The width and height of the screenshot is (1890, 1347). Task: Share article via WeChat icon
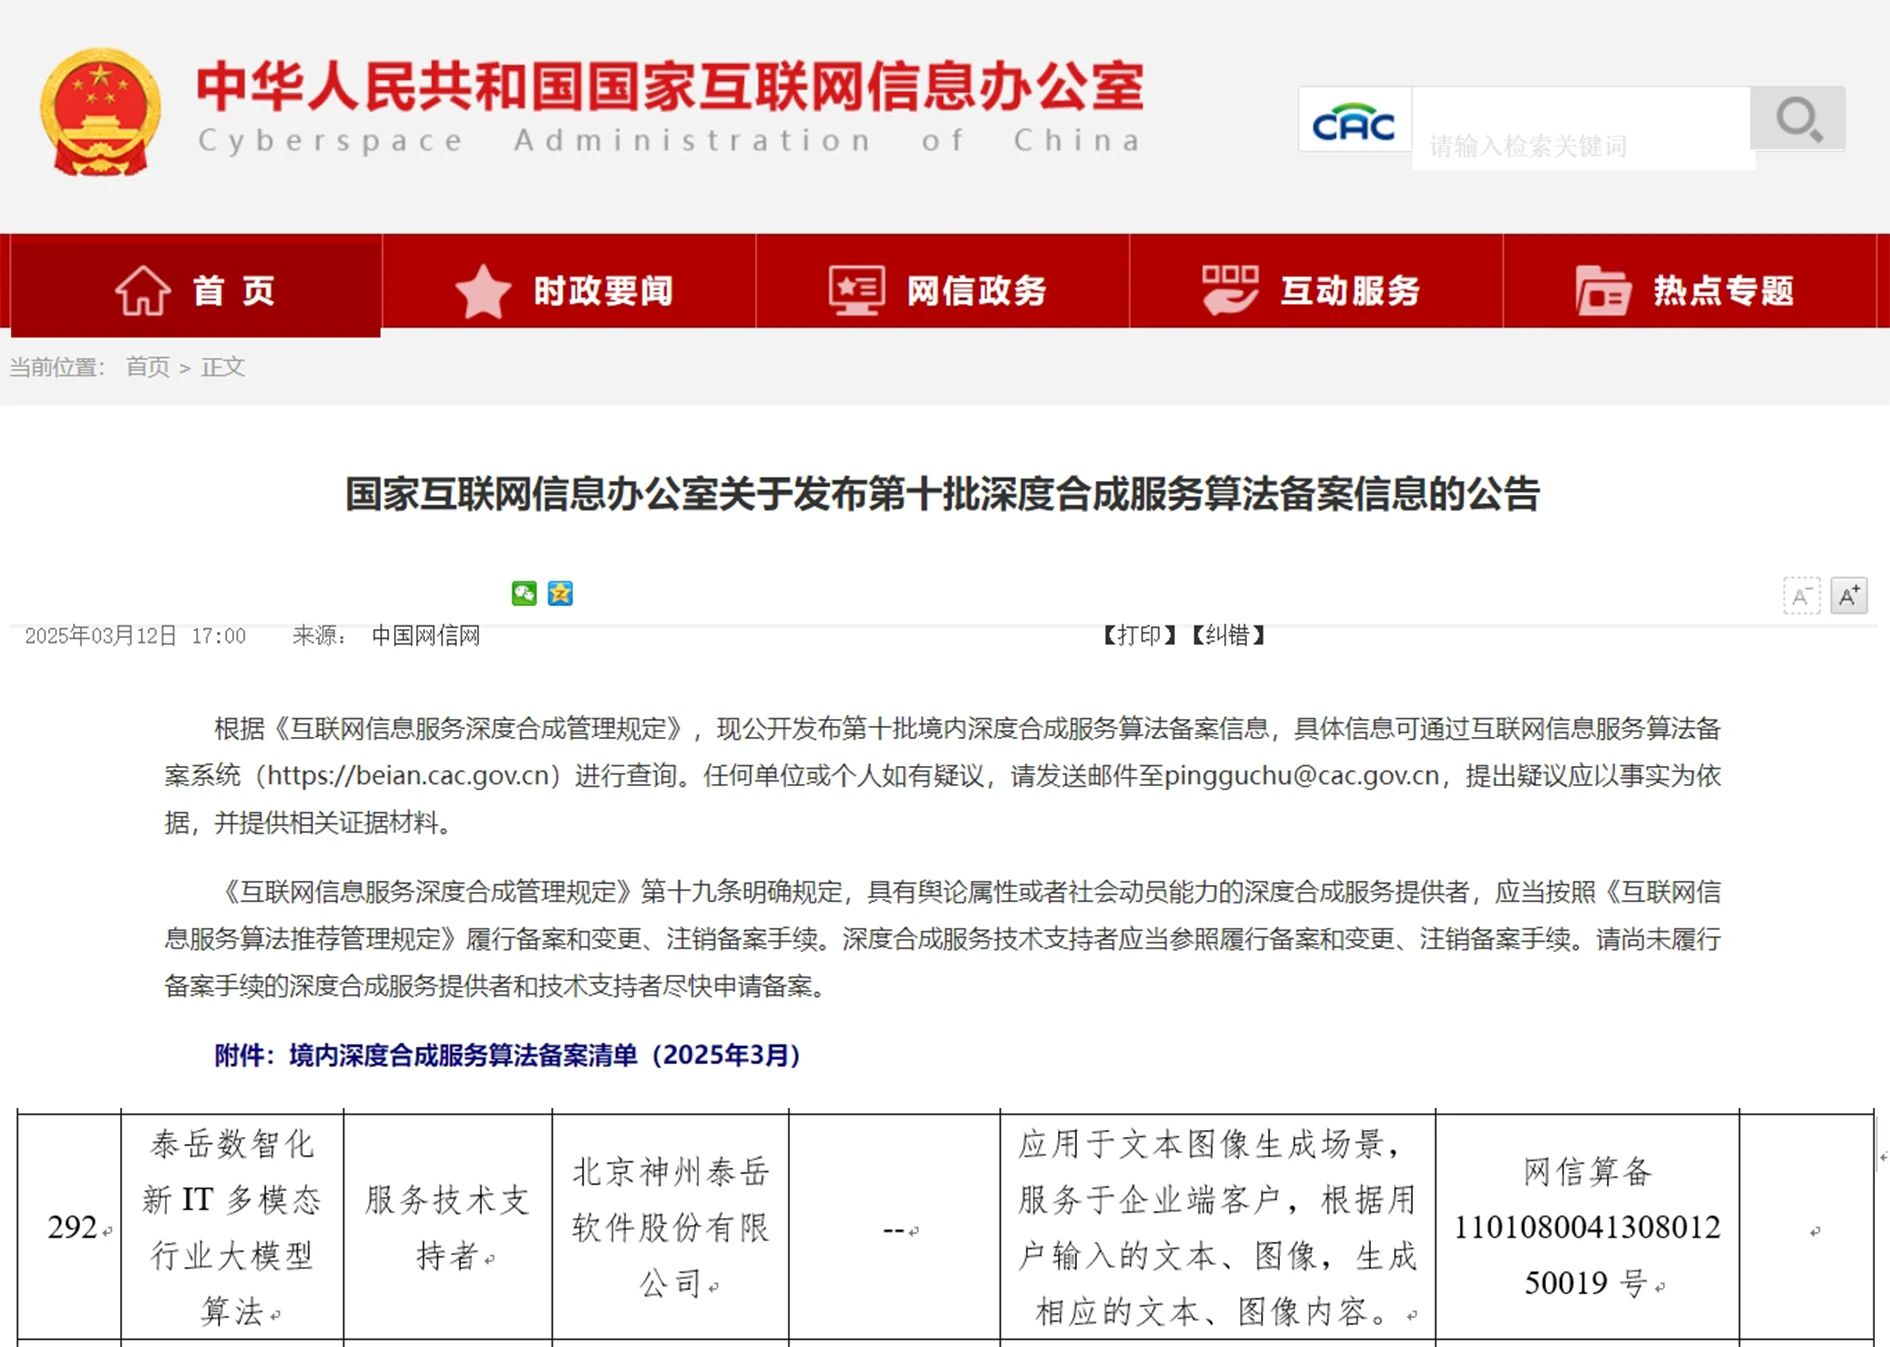pos(524,593)
